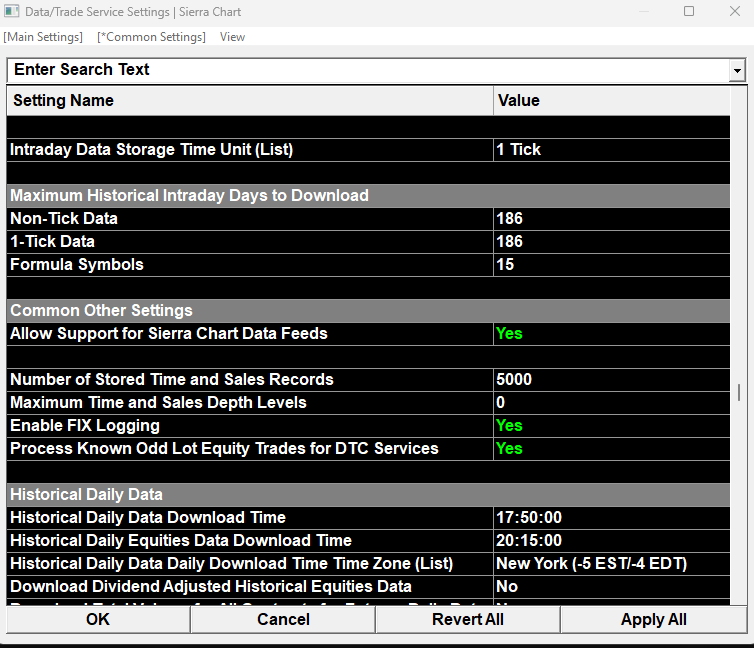This screenshot has width=754, height=648.
Task: Select Maximum Historical Intraday Days to Download header
Action: pyautogui.click(x=368, y=196)
